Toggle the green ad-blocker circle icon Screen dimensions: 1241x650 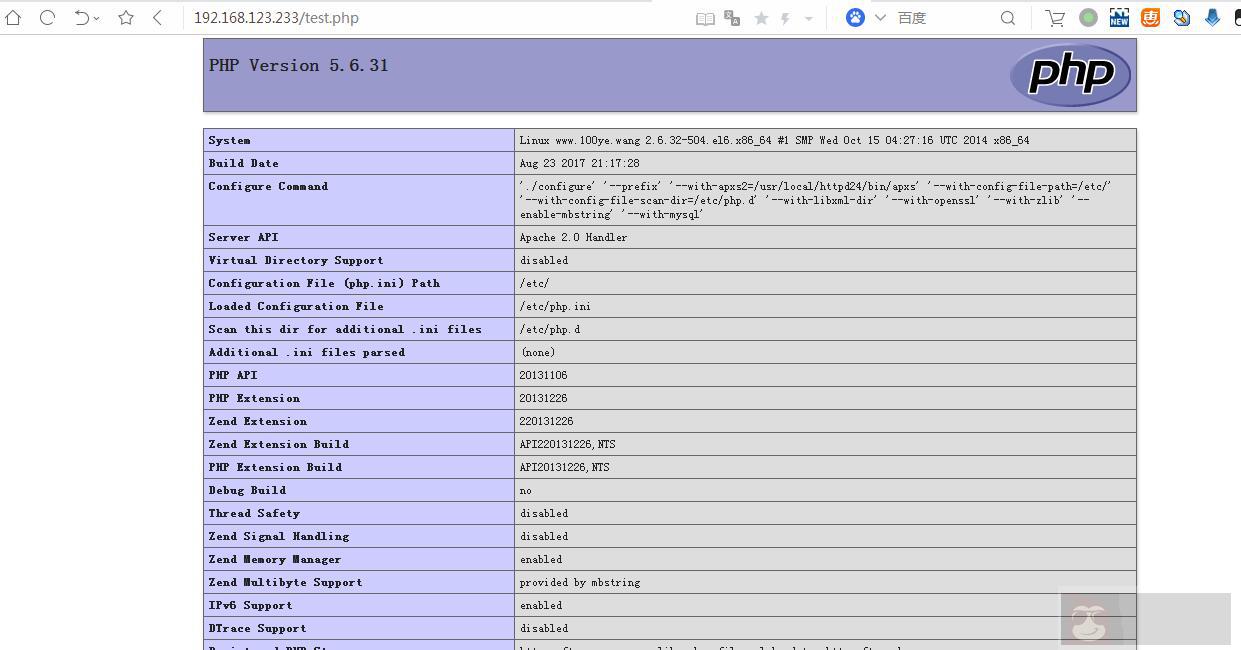point(1088,17)
